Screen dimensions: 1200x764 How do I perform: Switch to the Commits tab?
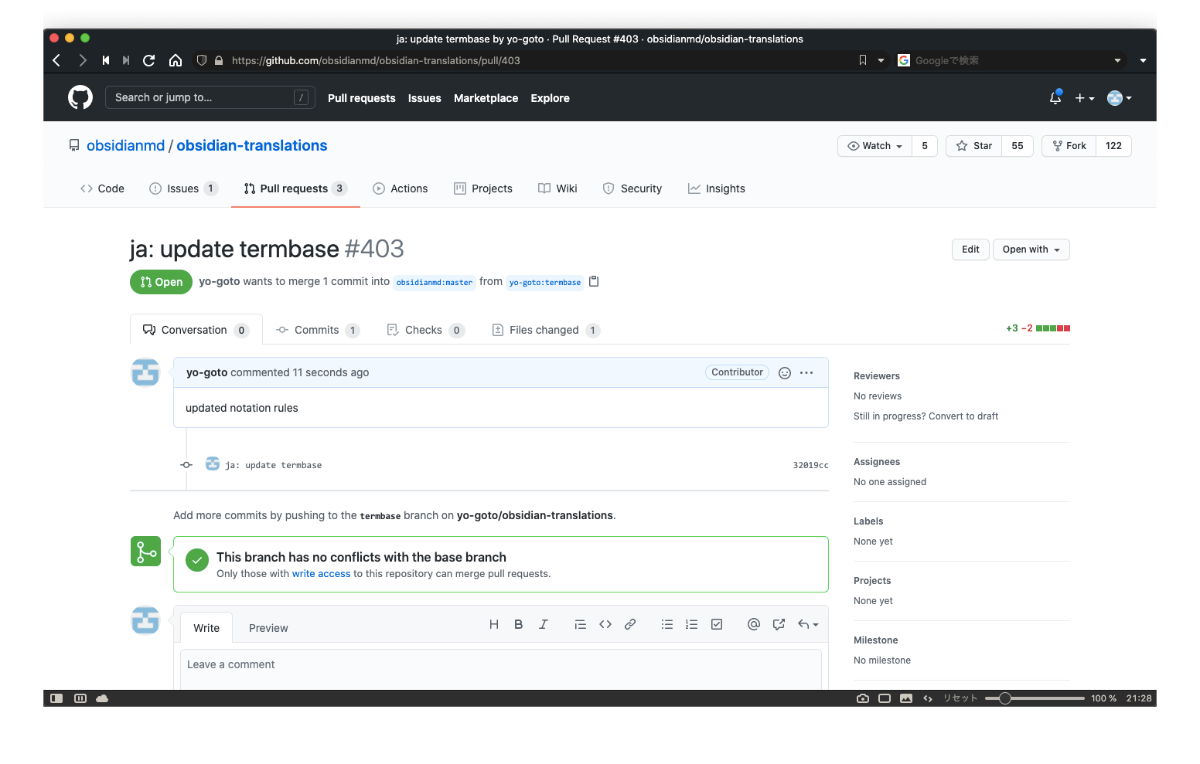coord(317,330)
